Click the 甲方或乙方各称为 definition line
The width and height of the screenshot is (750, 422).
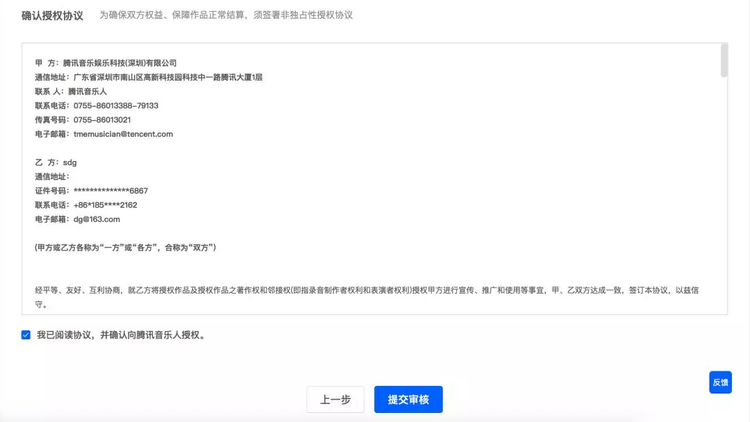125,247
